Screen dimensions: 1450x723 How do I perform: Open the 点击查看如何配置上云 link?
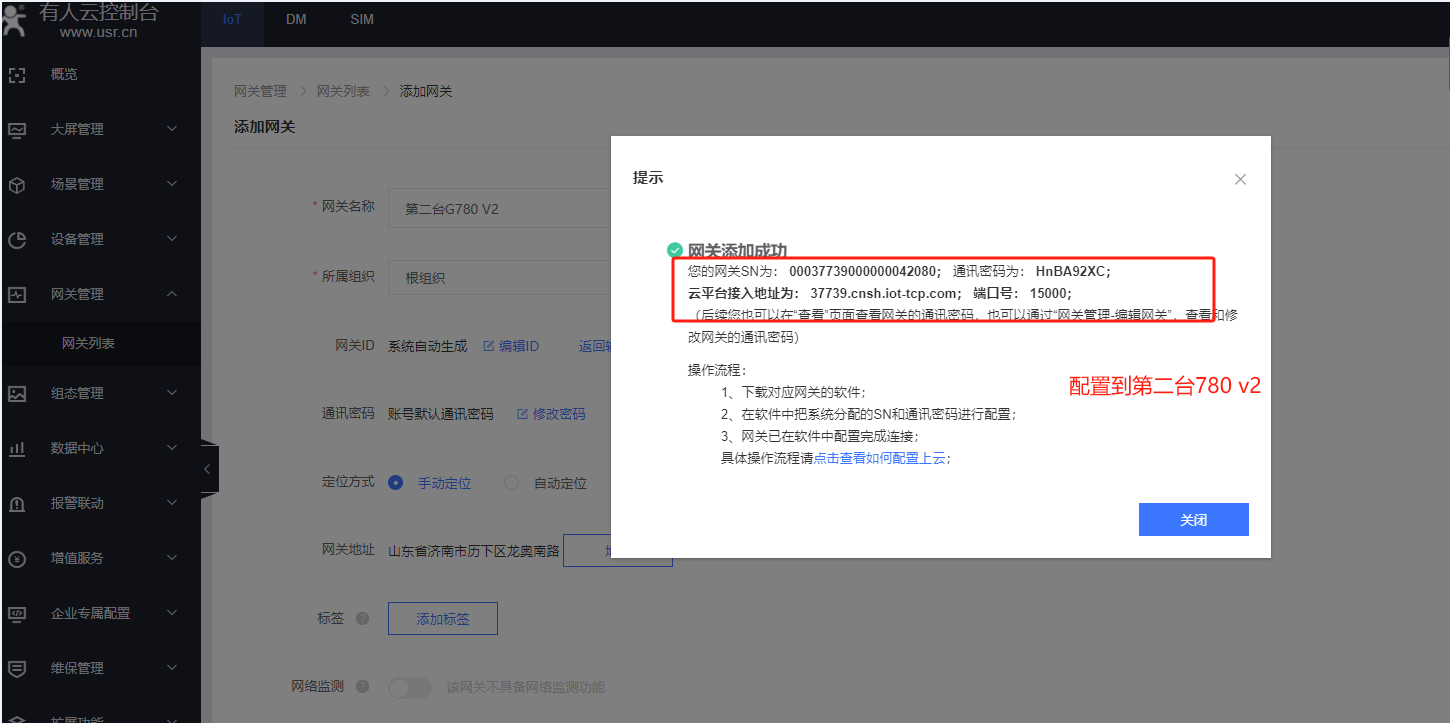(x=879, y=458)
